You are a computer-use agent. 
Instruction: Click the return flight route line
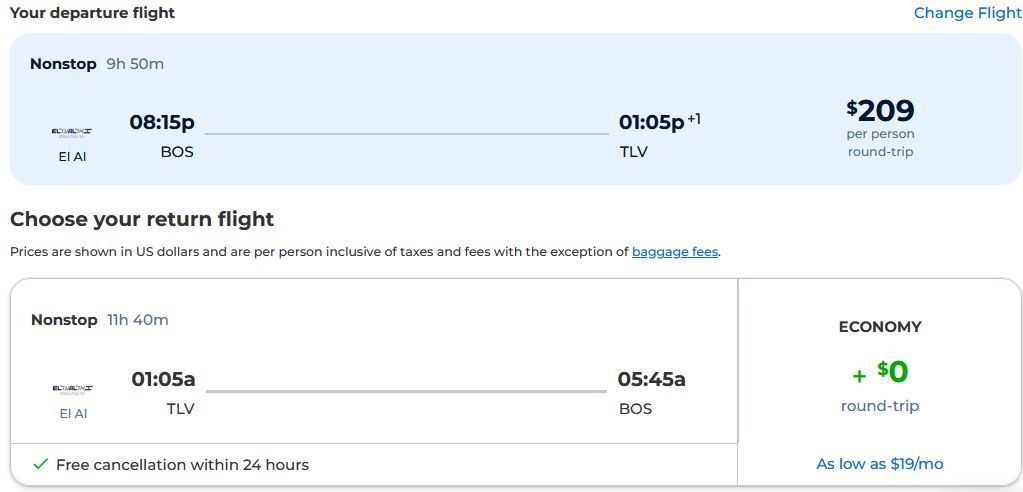[406, 391]
